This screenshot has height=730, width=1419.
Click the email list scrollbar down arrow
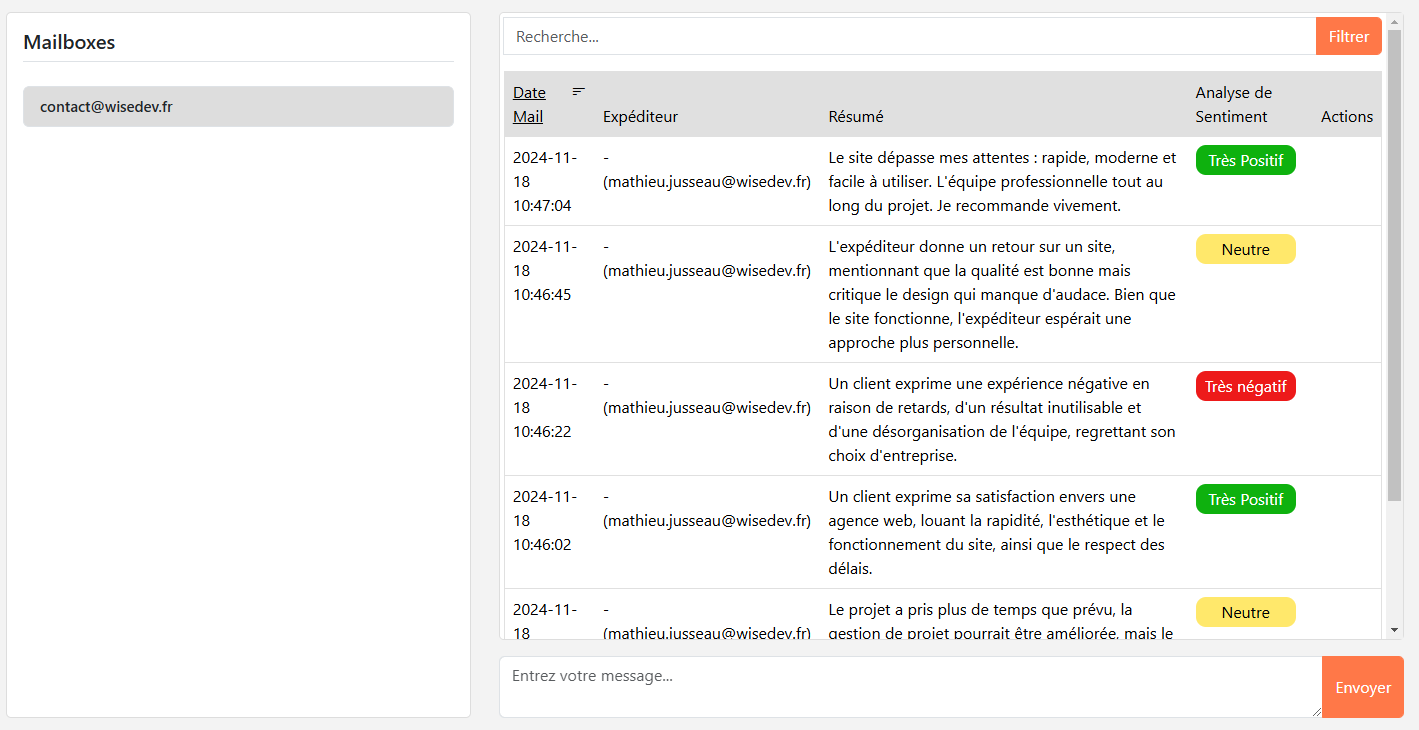click(1395, 630)
